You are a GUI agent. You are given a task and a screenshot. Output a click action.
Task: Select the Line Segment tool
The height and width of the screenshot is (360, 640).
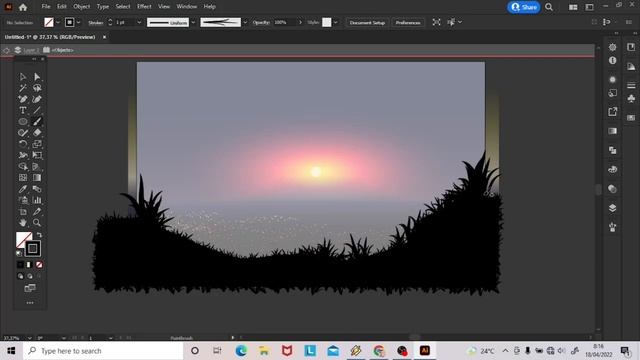37,110
